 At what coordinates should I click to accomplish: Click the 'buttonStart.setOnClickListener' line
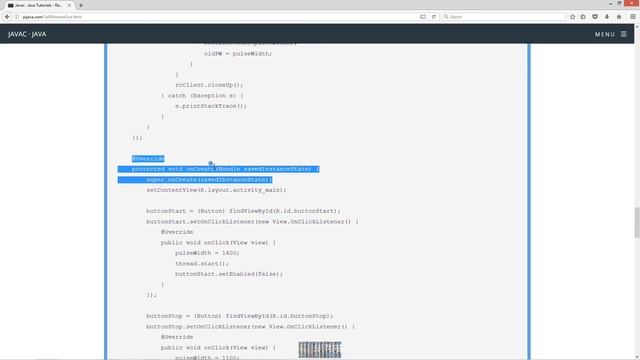(252, 222)
